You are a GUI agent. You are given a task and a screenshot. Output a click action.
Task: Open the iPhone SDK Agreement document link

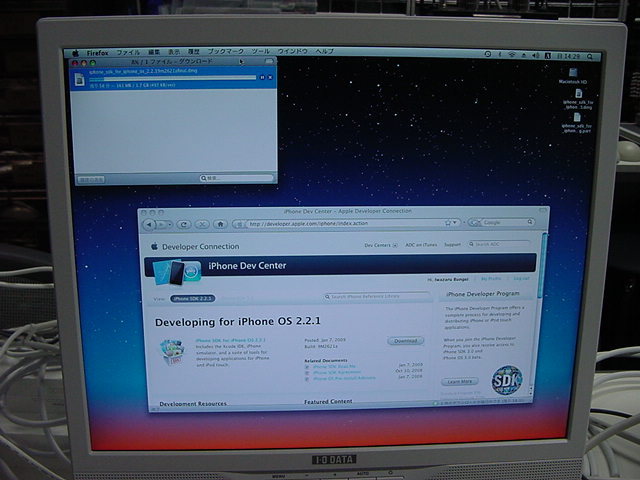(x=337, y=372)
